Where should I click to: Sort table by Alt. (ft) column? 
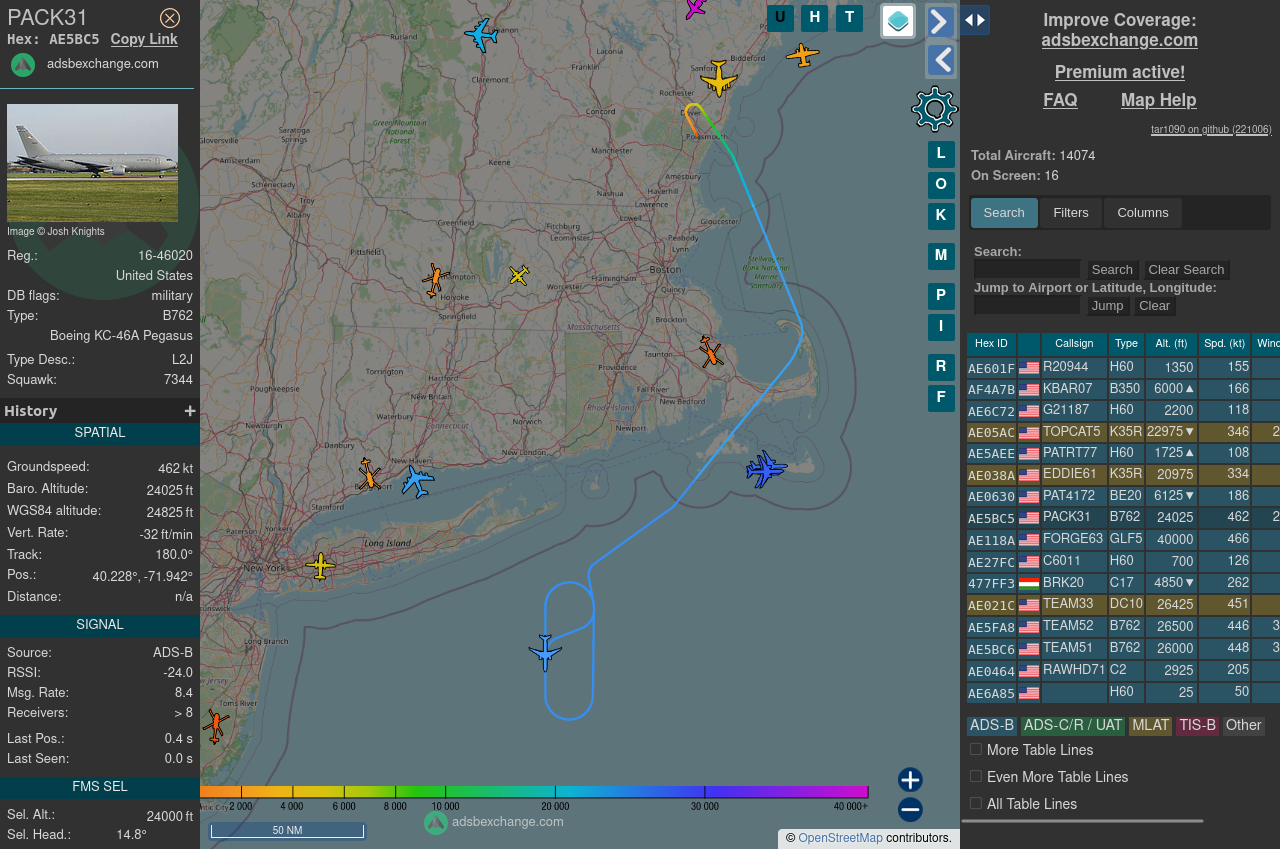(1171, 344)
